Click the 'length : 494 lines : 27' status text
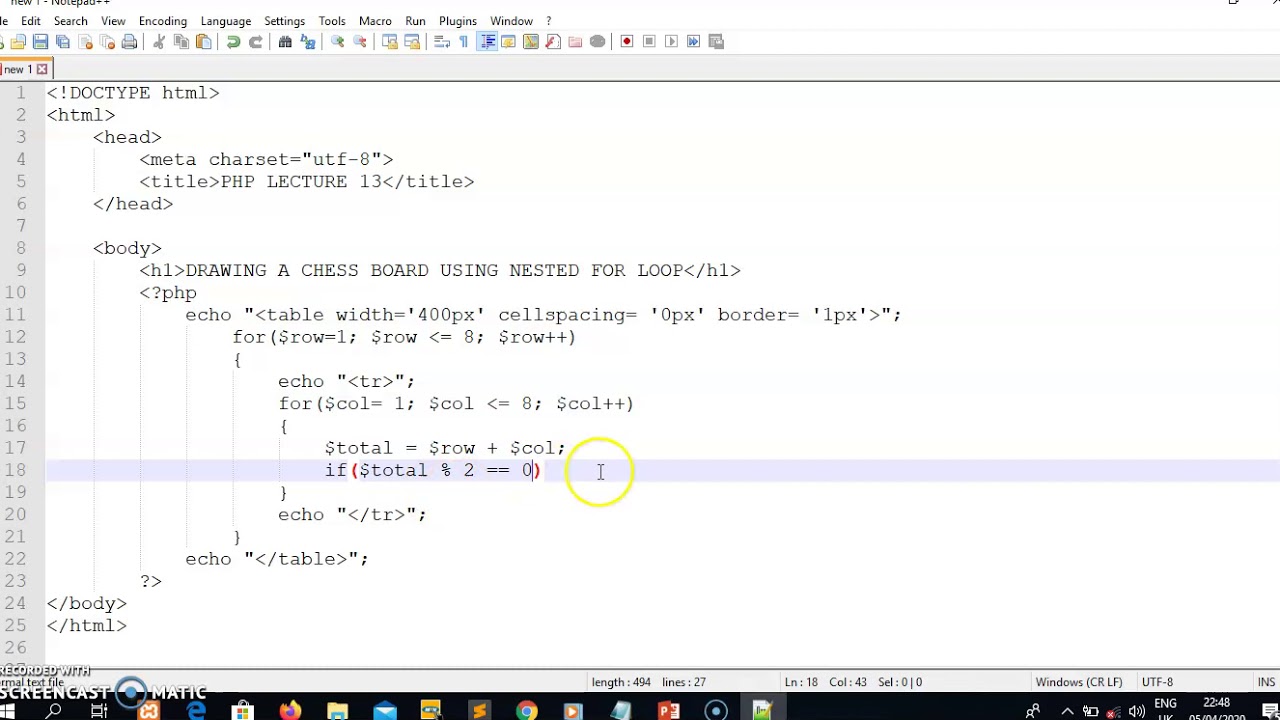The width and height of the screenshot is (1280, 720). (x=648, y=682)
